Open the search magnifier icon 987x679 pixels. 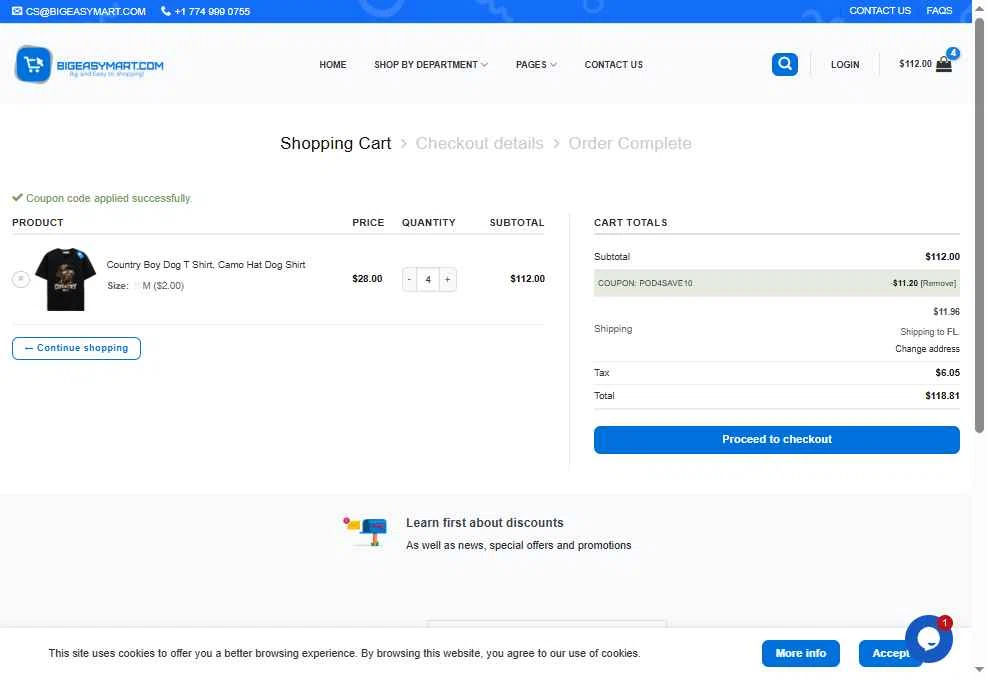coord(784,64)
